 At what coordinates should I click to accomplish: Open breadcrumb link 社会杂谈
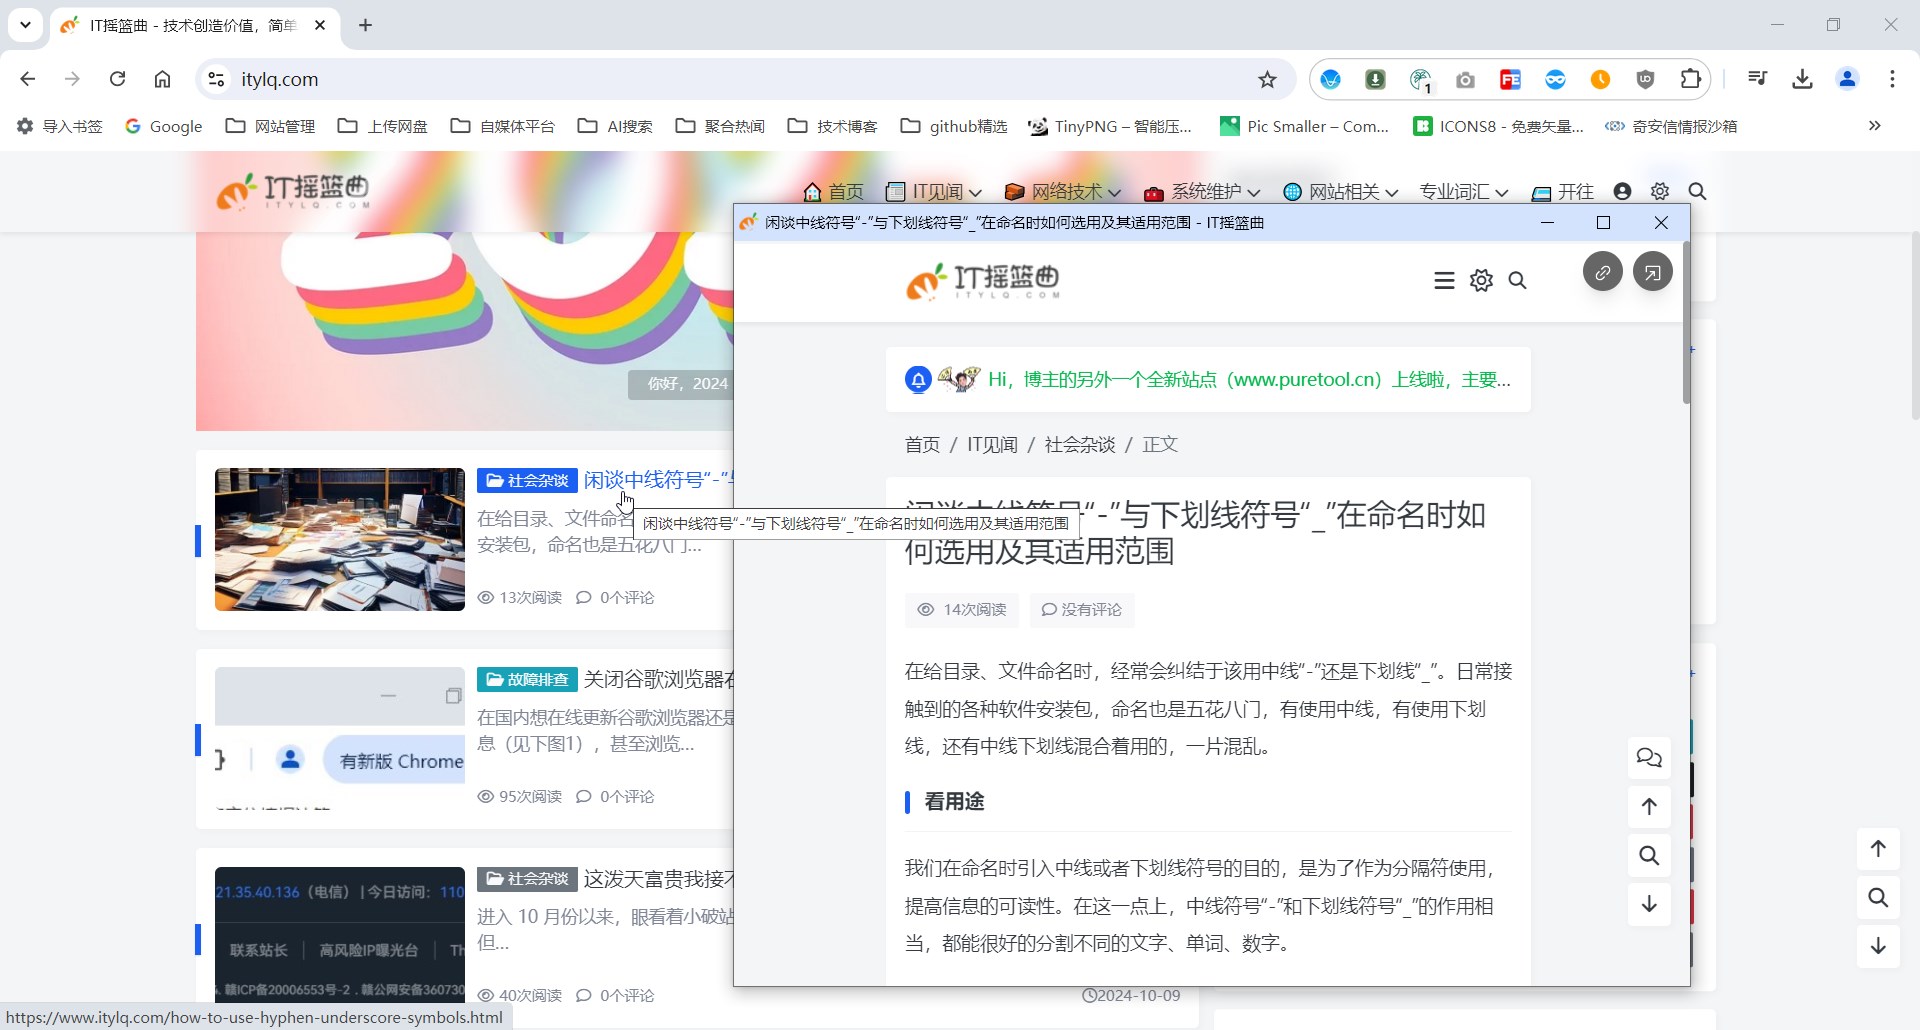tap(1079, 444)
